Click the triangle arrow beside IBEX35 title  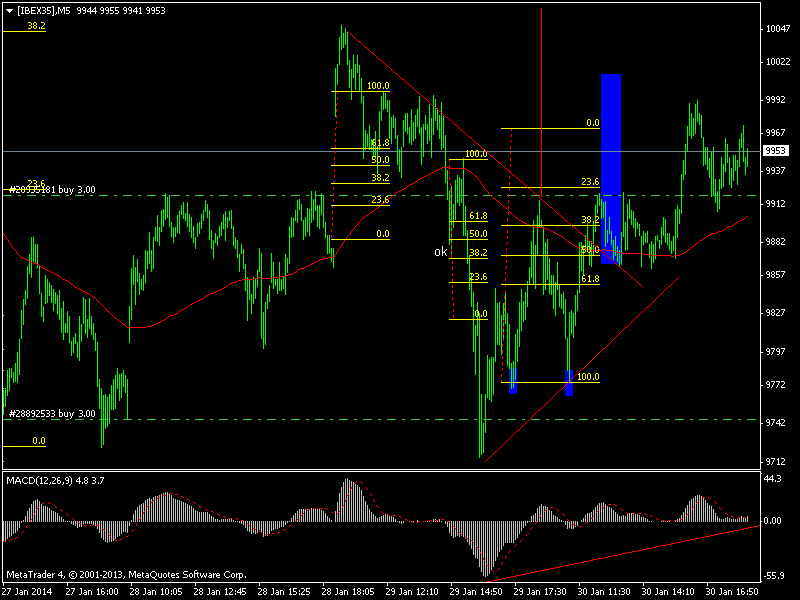(8, 10)
